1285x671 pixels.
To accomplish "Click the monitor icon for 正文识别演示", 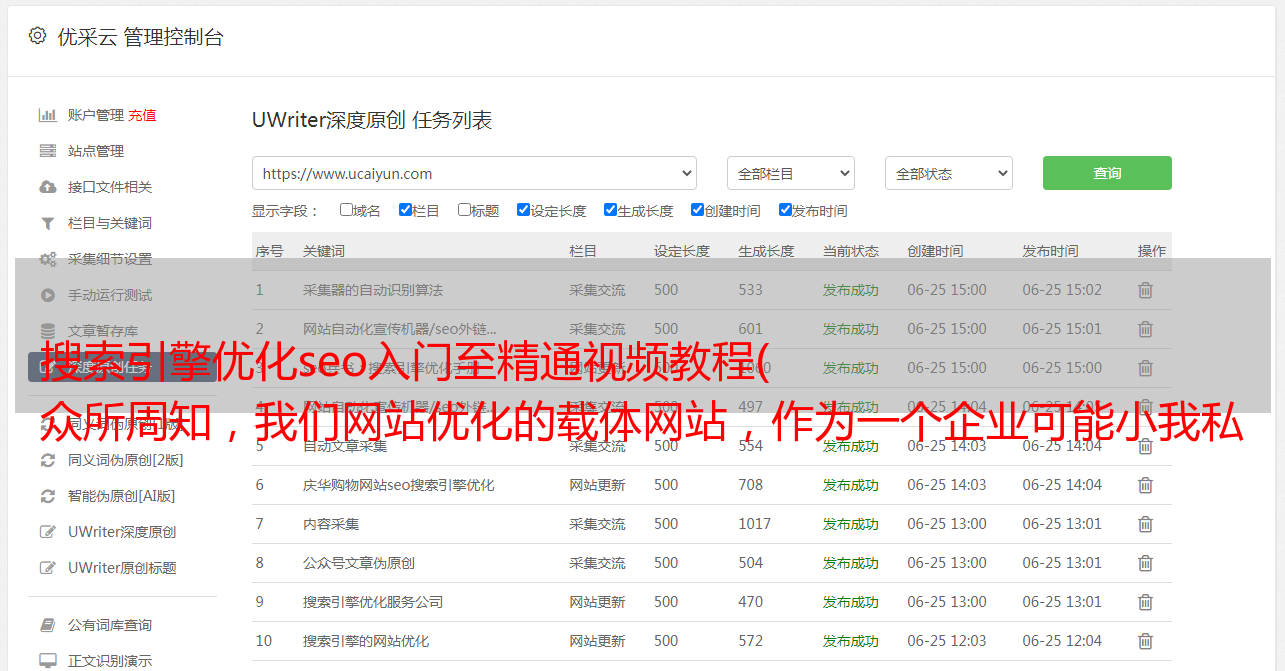I will click(x=47, y=661).
